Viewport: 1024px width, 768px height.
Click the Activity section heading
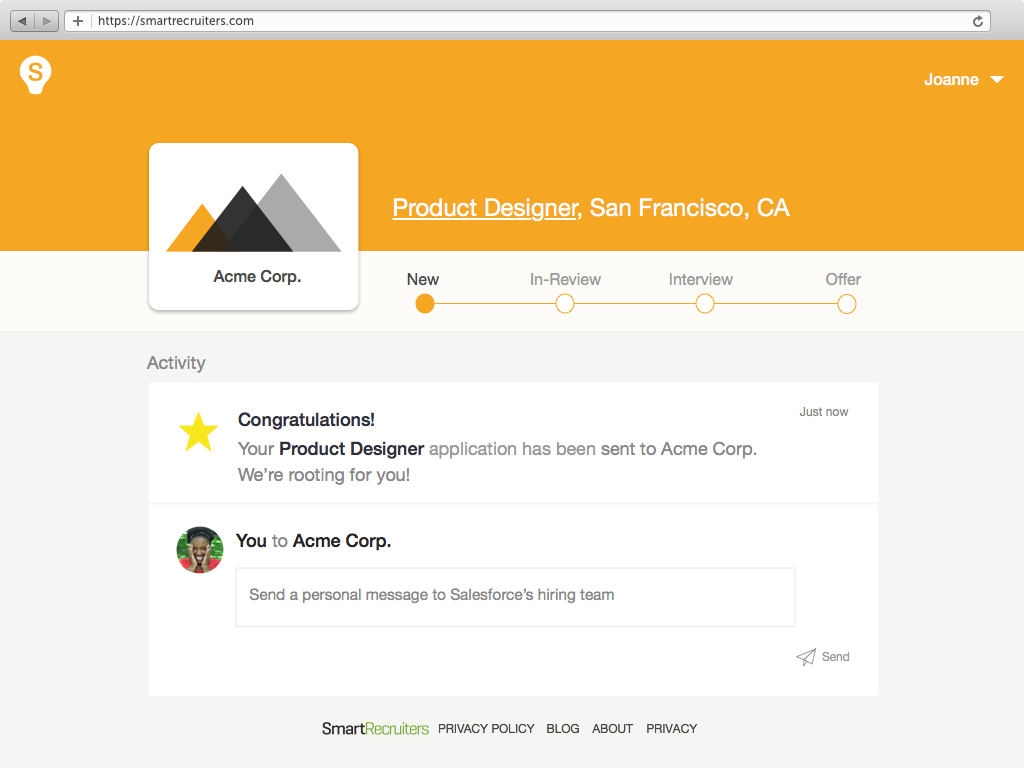176,363
